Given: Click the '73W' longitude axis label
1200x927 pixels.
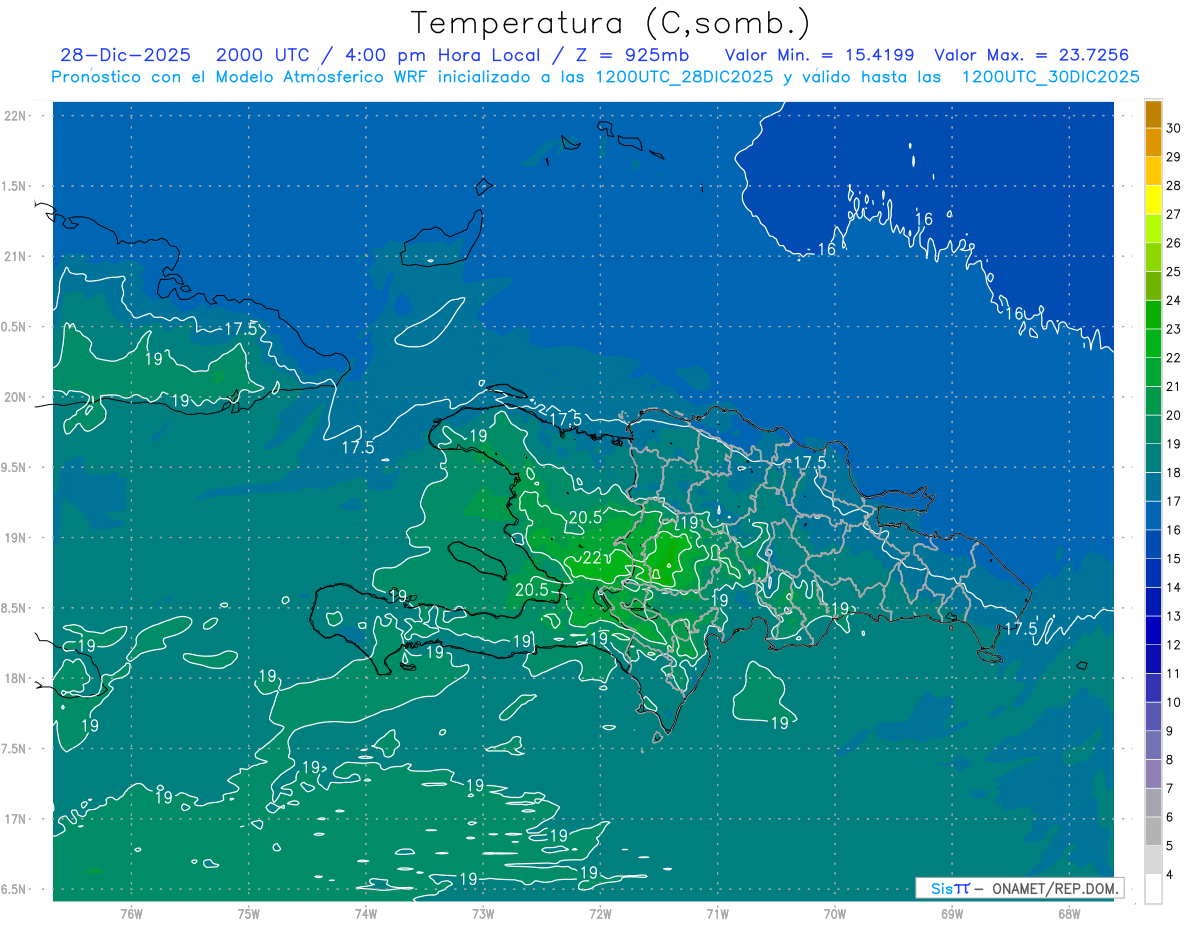Looking at the screenshot, I should (x=483, y=913).
